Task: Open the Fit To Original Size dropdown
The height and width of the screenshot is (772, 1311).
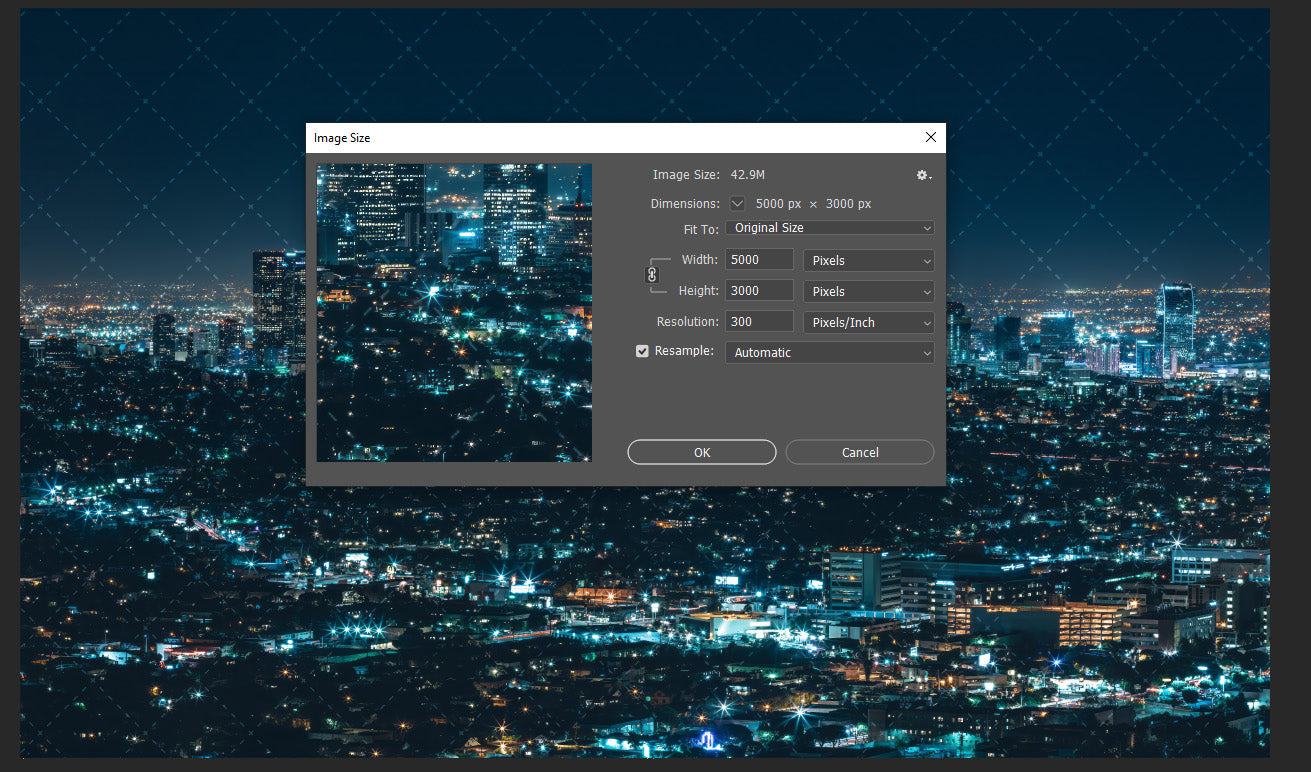Action: click(830, 228)
